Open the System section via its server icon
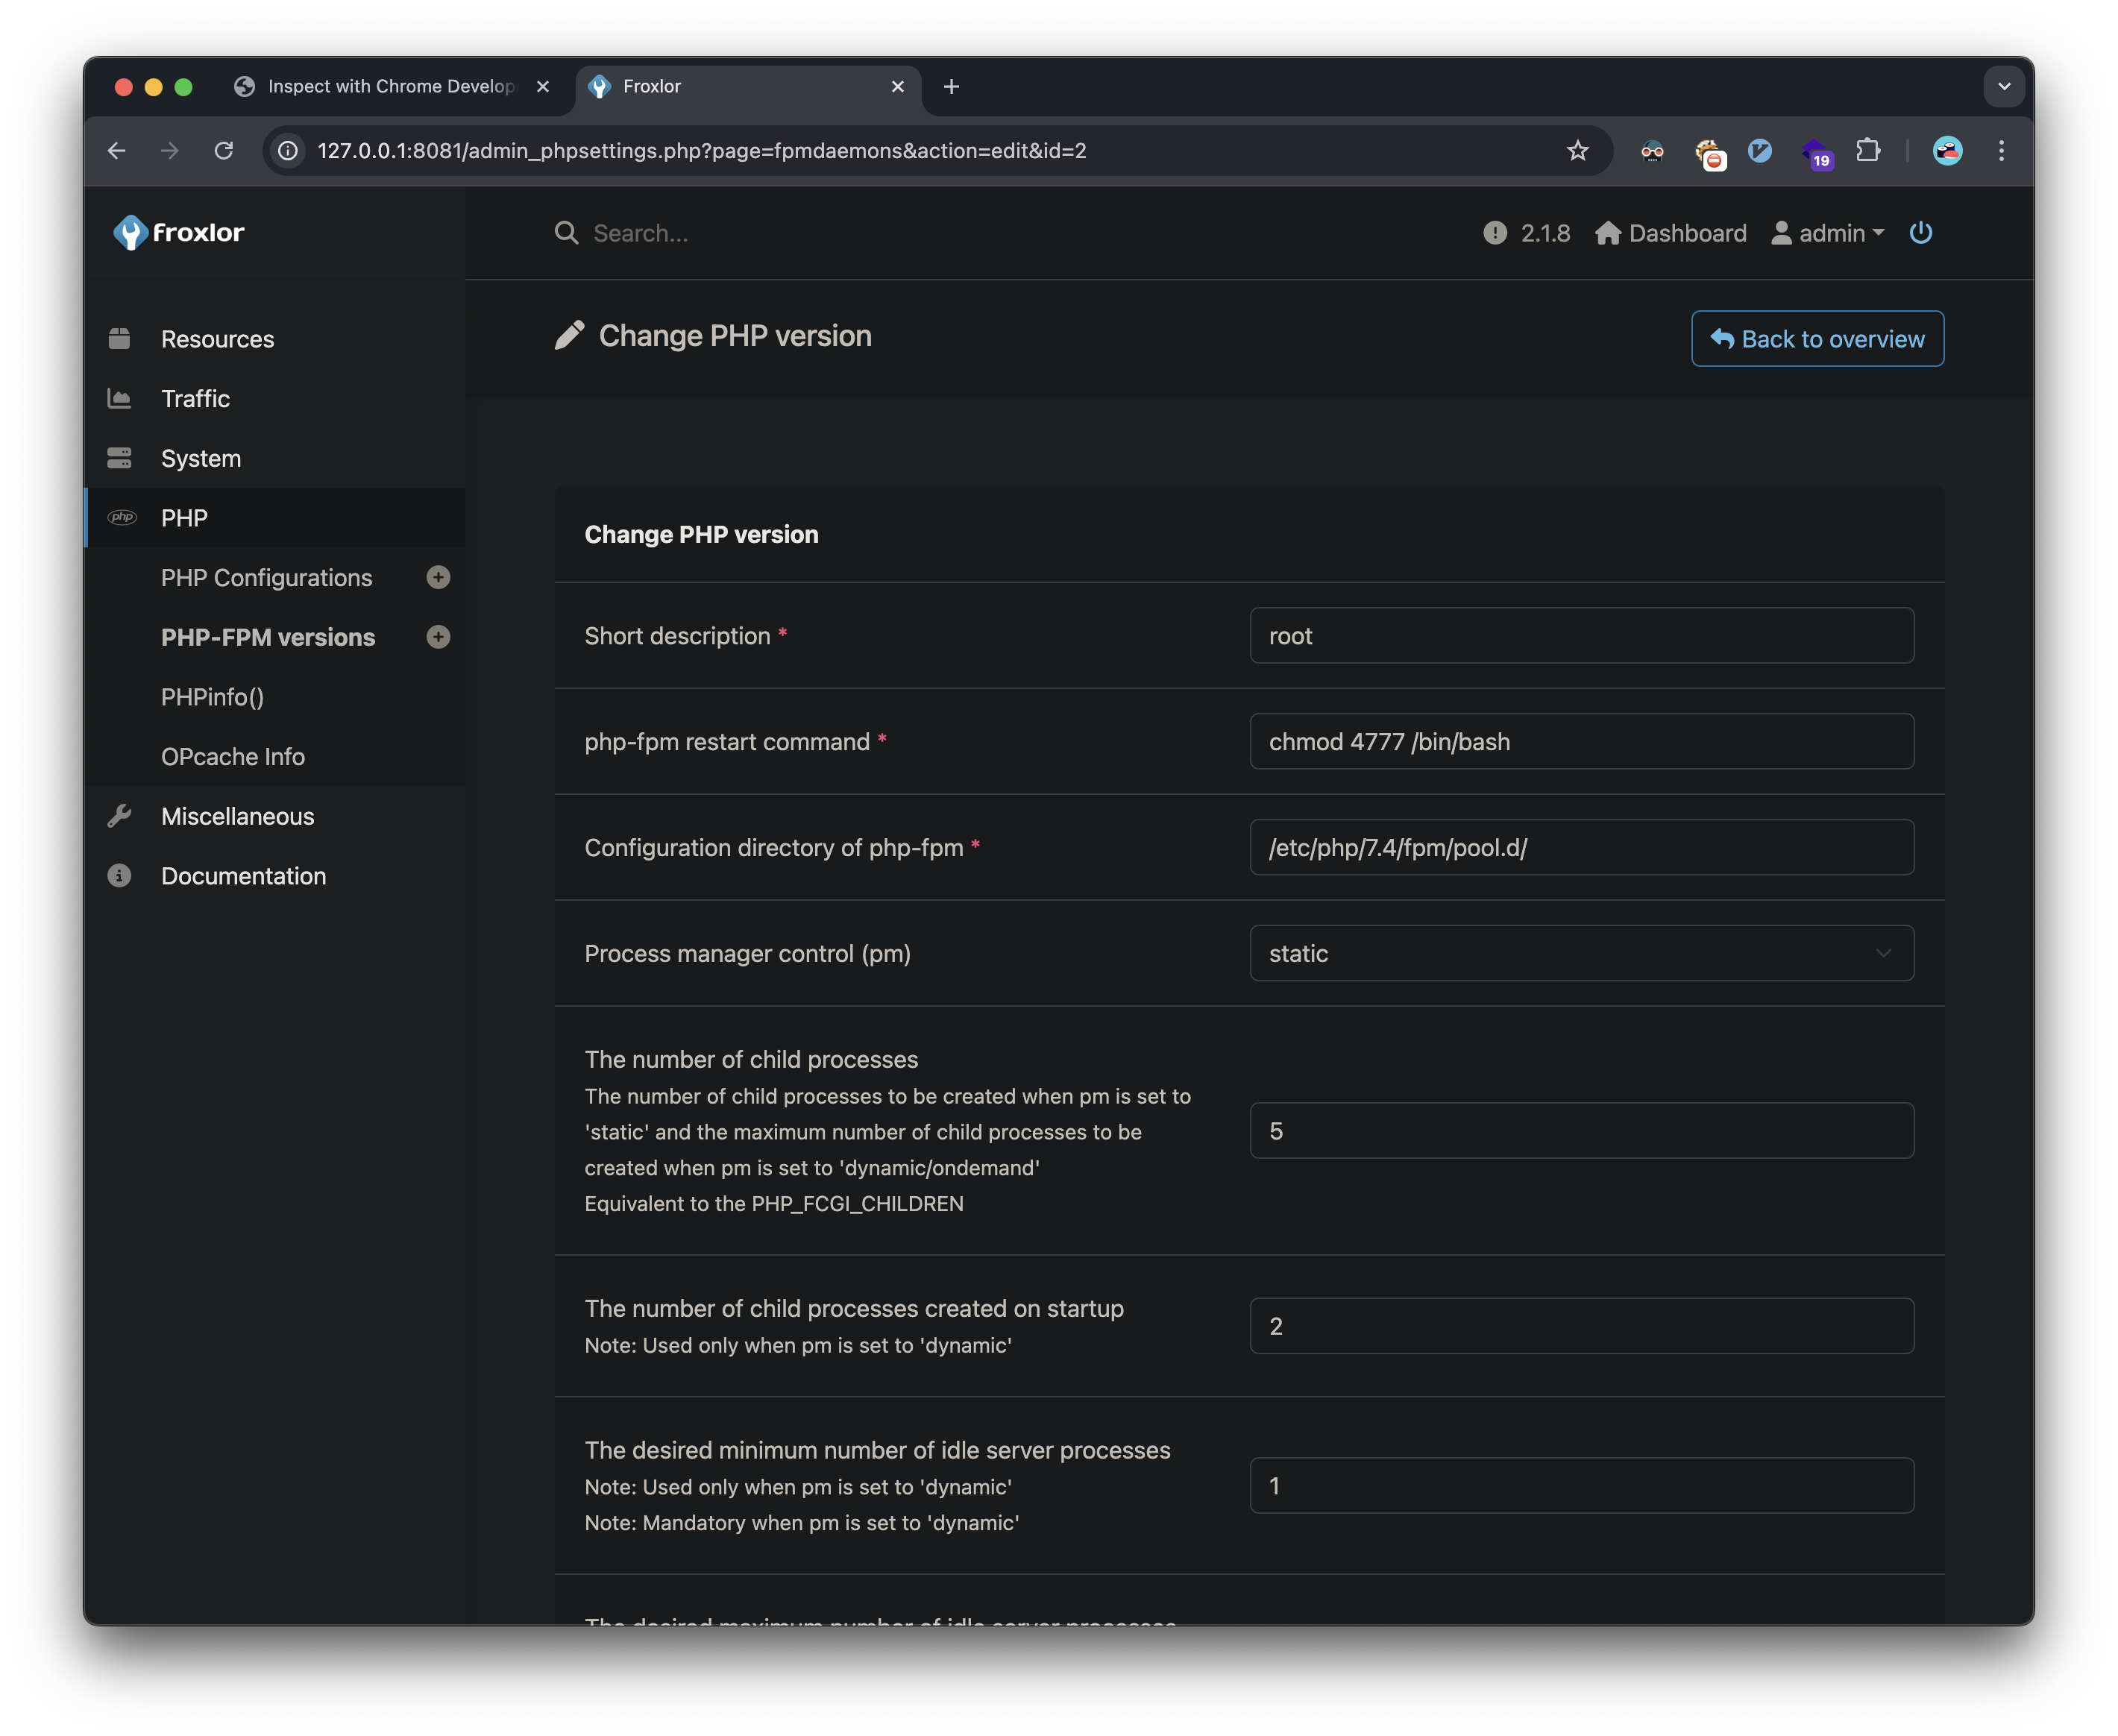The image size is (2118, 1736). (x=120, y=458)
